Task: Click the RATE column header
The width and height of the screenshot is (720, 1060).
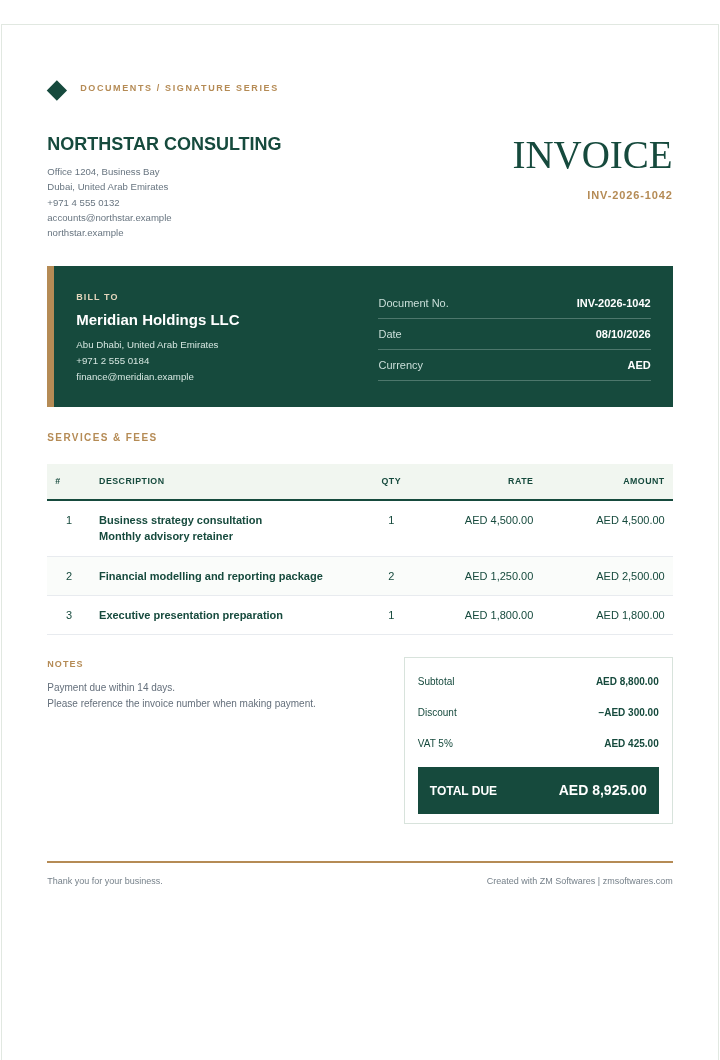Action: [521, 481]
